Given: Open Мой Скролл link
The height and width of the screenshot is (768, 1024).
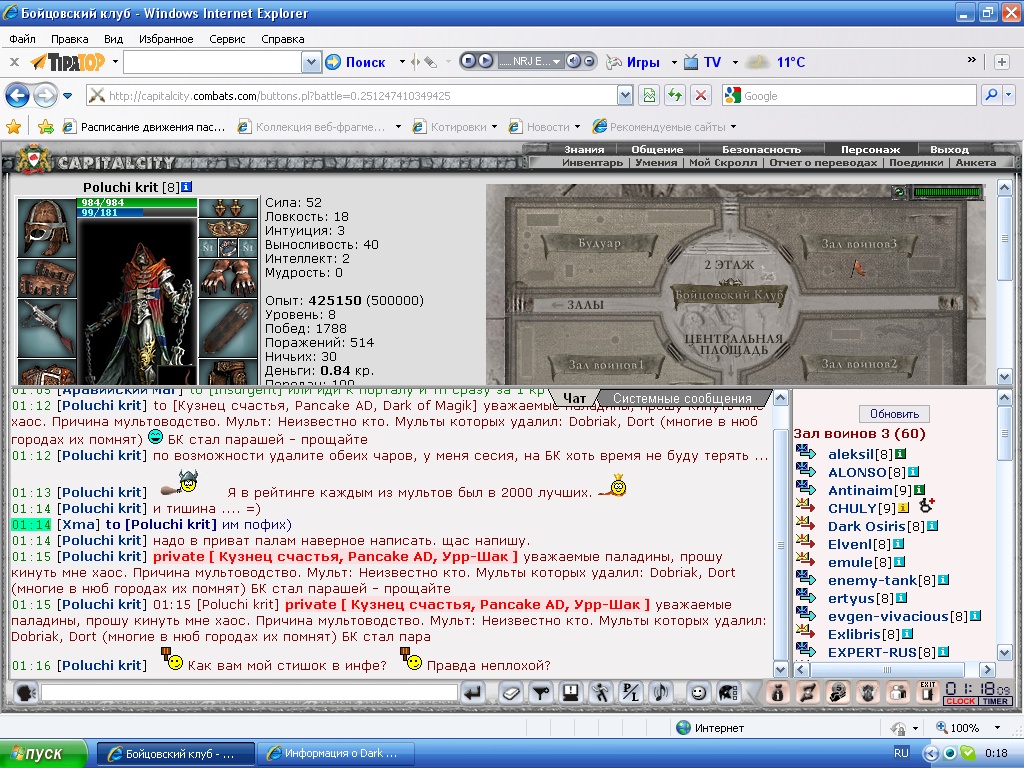Looking at the screenshot, I should [x=723, y=163].
